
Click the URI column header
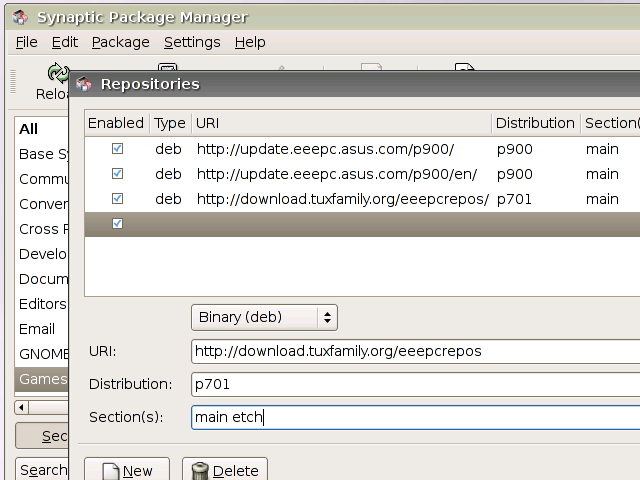341,123
